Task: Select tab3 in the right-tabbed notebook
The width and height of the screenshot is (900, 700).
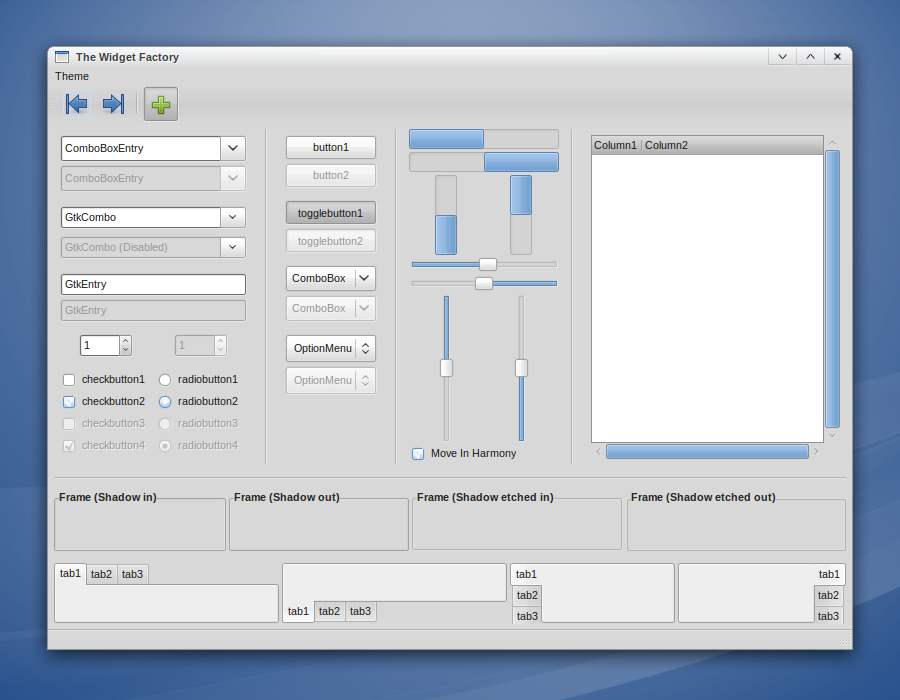Action: [828, 616]
